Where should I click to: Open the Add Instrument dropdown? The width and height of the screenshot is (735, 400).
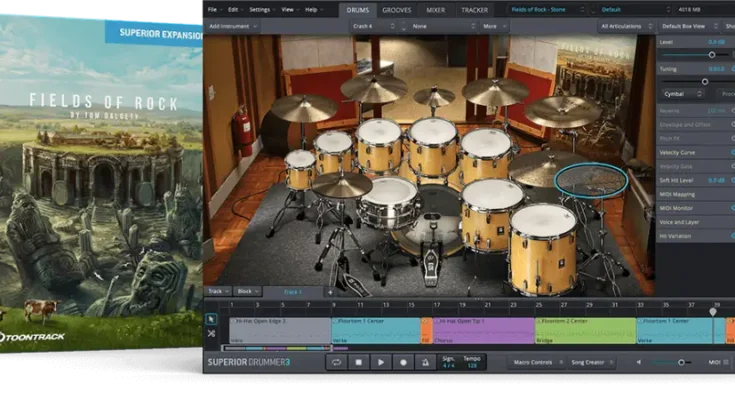232,27
